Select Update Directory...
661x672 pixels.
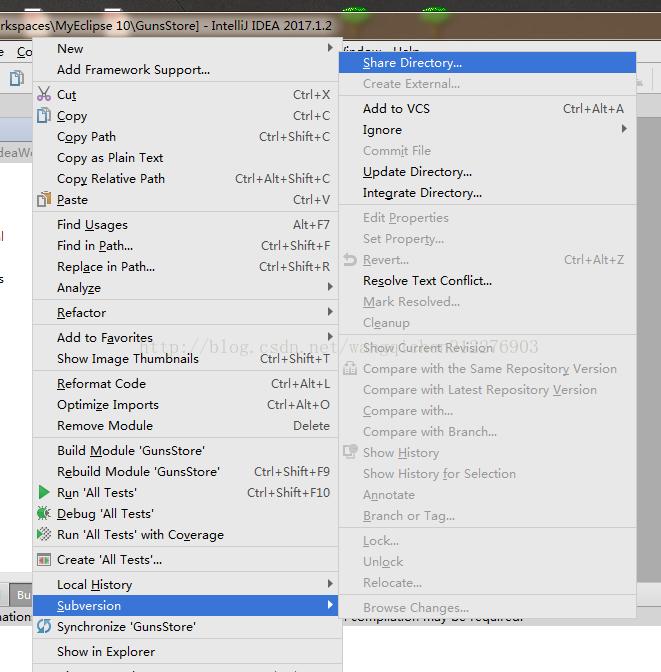487,171
